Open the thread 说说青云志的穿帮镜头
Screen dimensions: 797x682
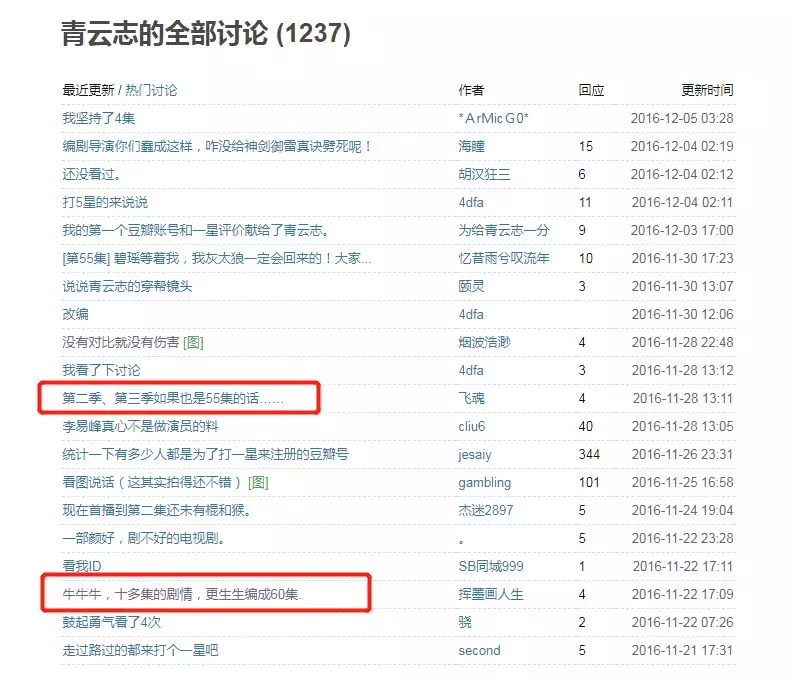click(x=126, y=286)
